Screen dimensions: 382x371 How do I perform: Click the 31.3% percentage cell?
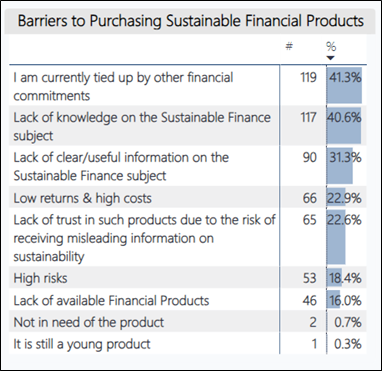click(345, 157)
